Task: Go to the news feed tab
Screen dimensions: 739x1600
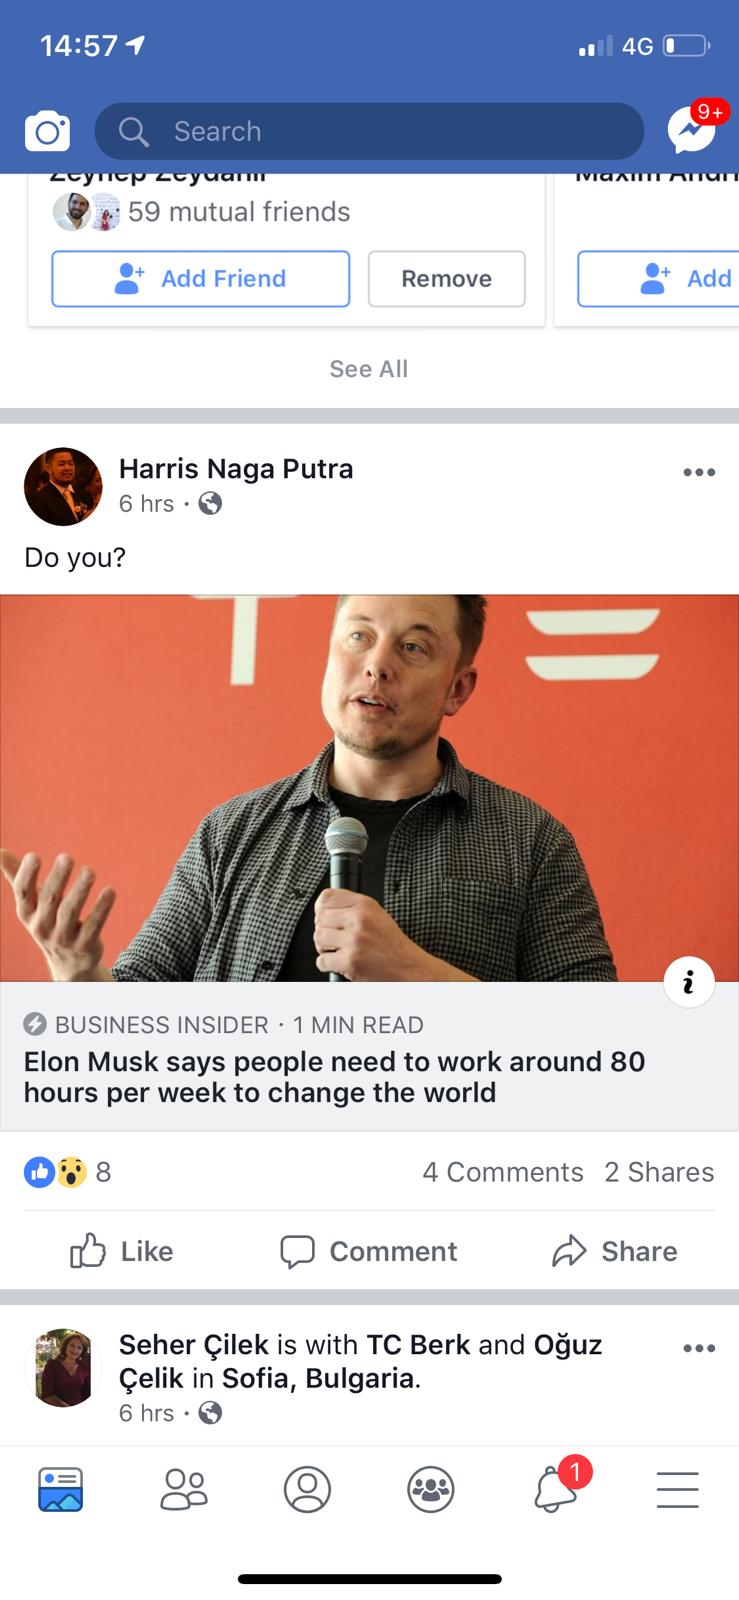Action: pyautogui.click(x=60, y=1489)
